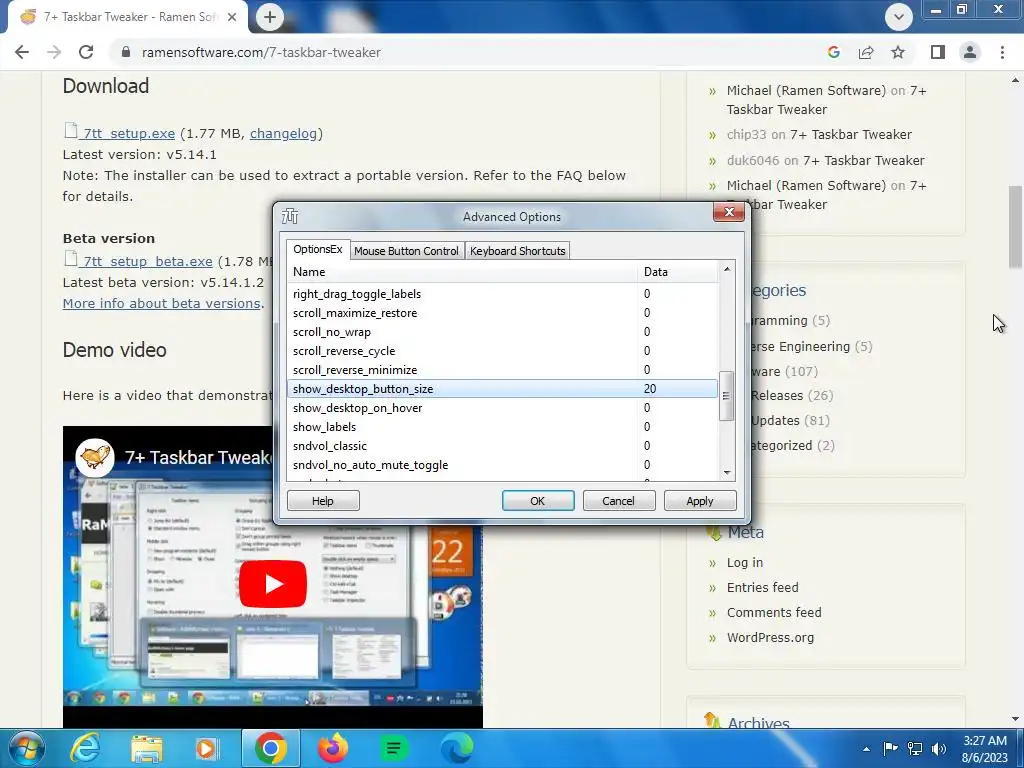Click the share page icon

(x=866, y=52)
